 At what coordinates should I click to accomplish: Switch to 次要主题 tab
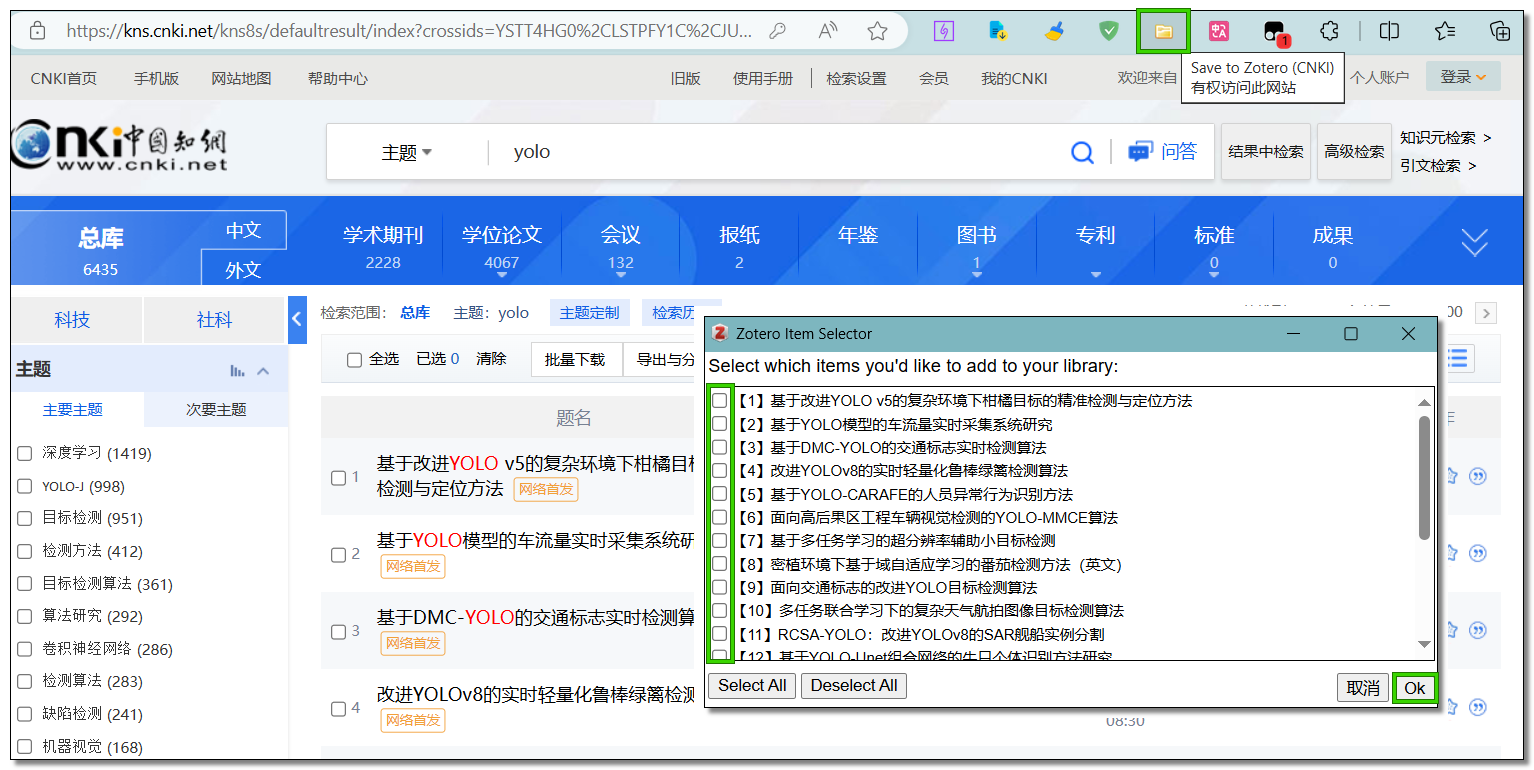pos(216,409)
